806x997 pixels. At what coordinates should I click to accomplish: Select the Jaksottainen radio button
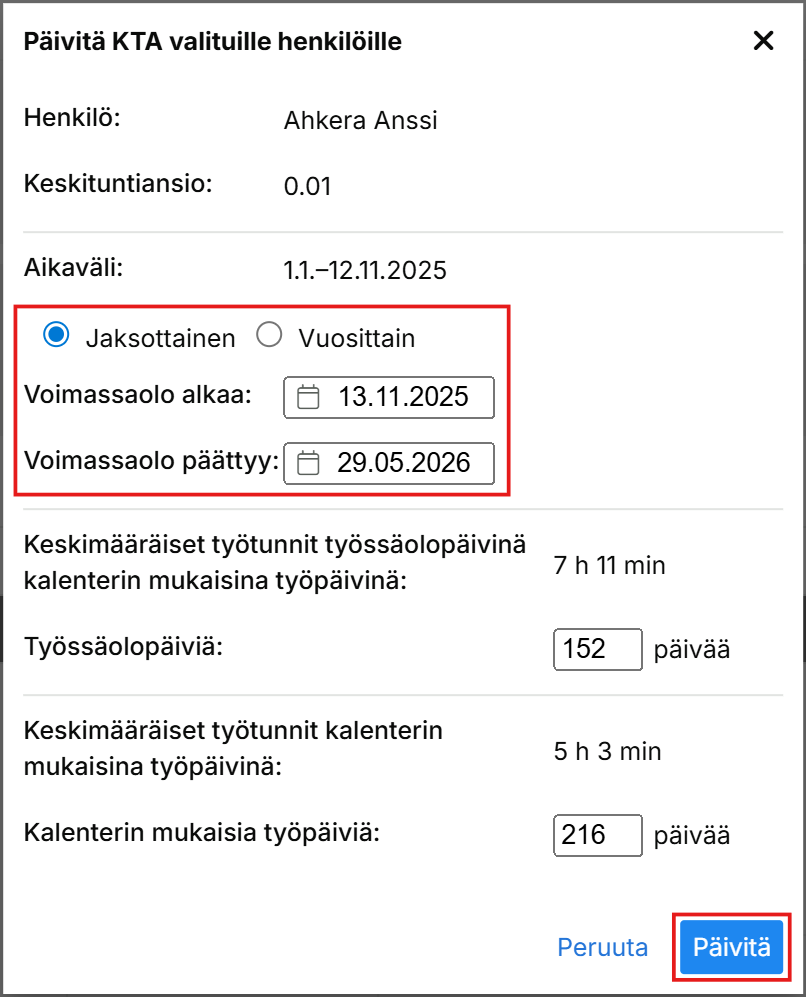pyautogui.click(x=57, y=336)
